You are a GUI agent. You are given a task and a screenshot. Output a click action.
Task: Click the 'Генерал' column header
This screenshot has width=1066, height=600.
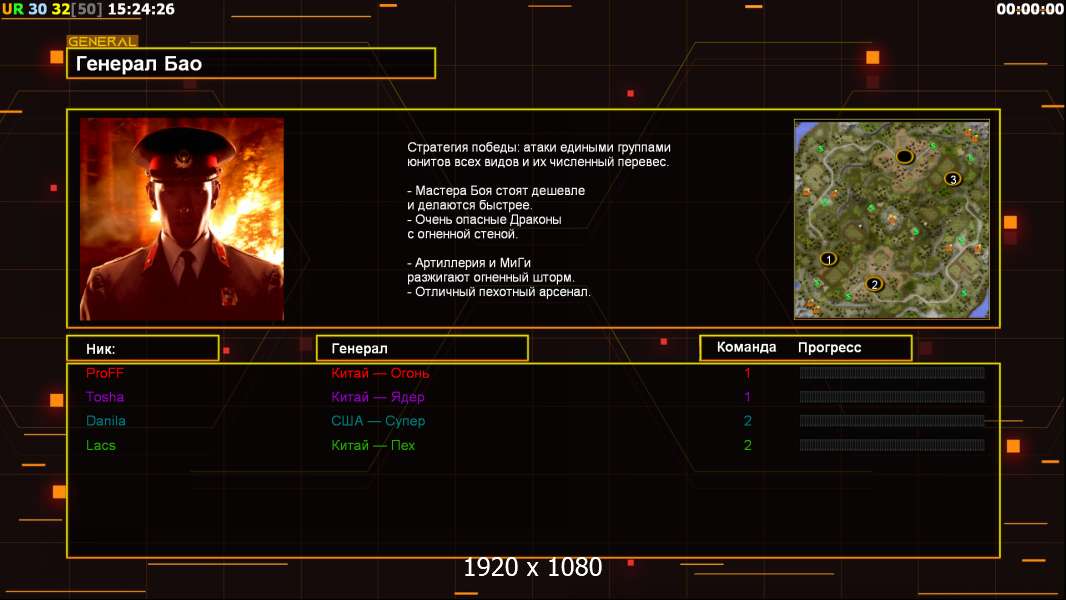[x=421, y=348]
